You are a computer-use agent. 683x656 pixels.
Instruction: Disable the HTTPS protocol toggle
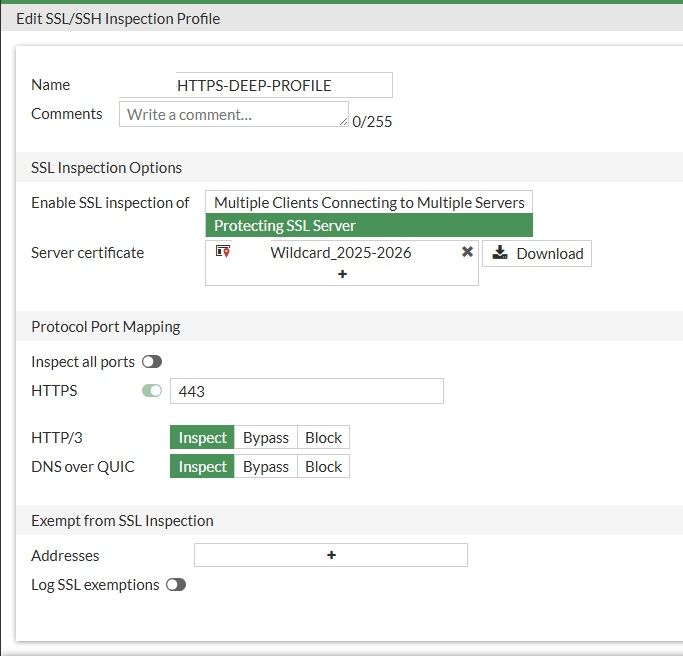(x=151, y=390)
